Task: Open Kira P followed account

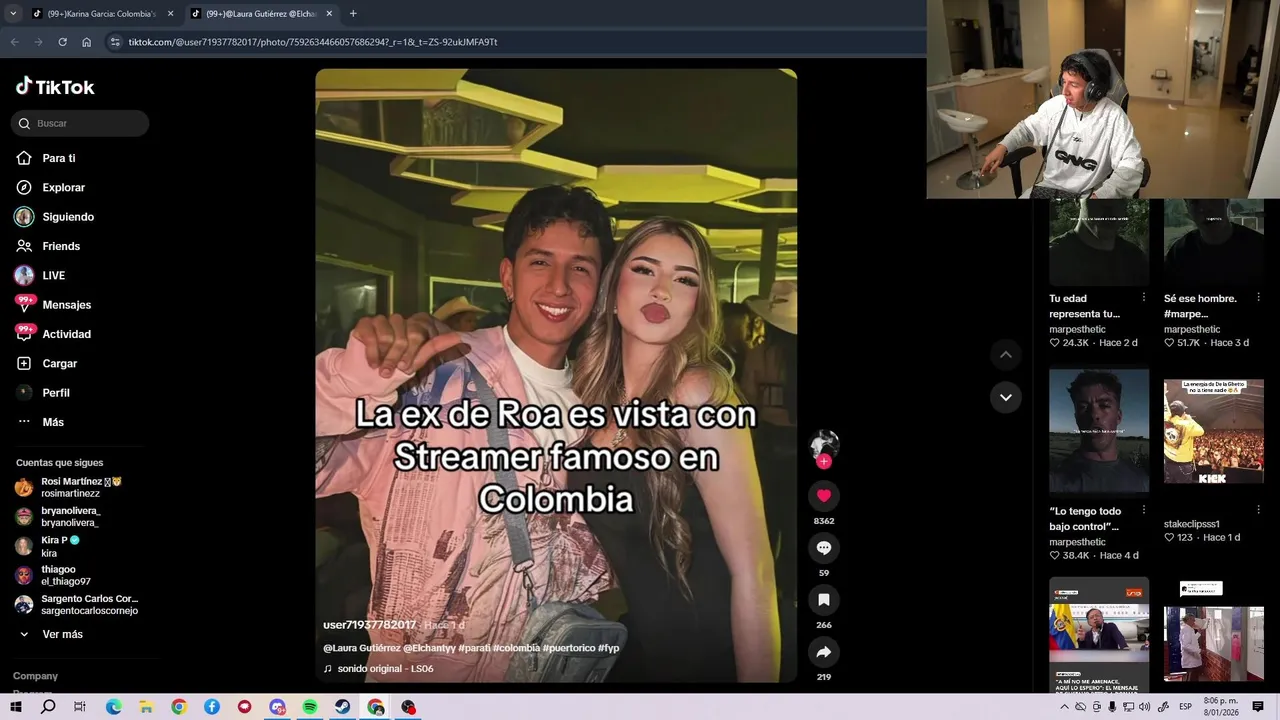Action: (x=47, y=546)
